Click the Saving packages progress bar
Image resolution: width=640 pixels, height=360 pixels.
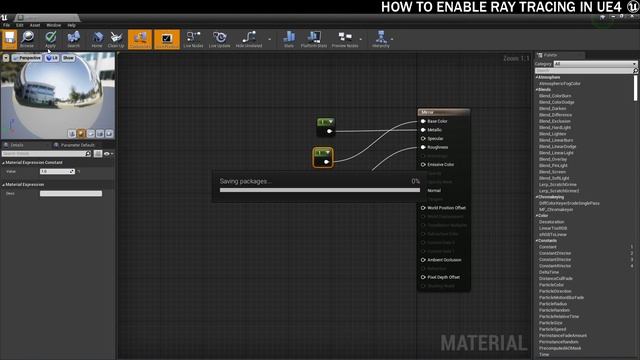pos(320,190)
